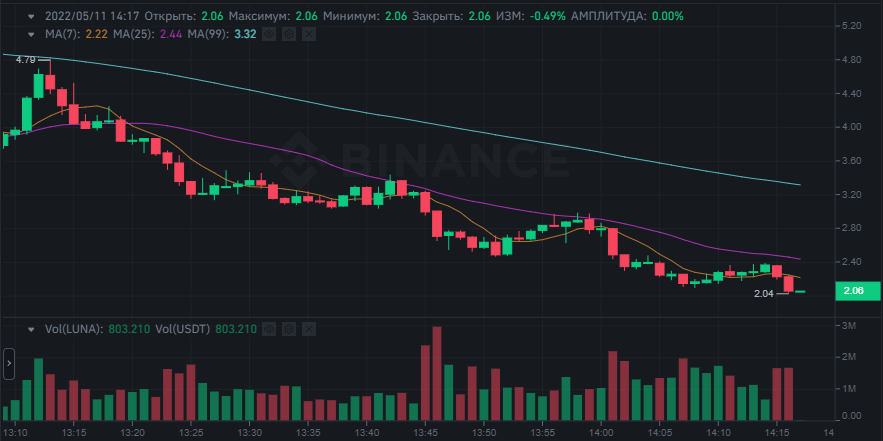This screenshot has height=441, width=883.
Task: Remove the volume indicator with X
Action: 309,328
